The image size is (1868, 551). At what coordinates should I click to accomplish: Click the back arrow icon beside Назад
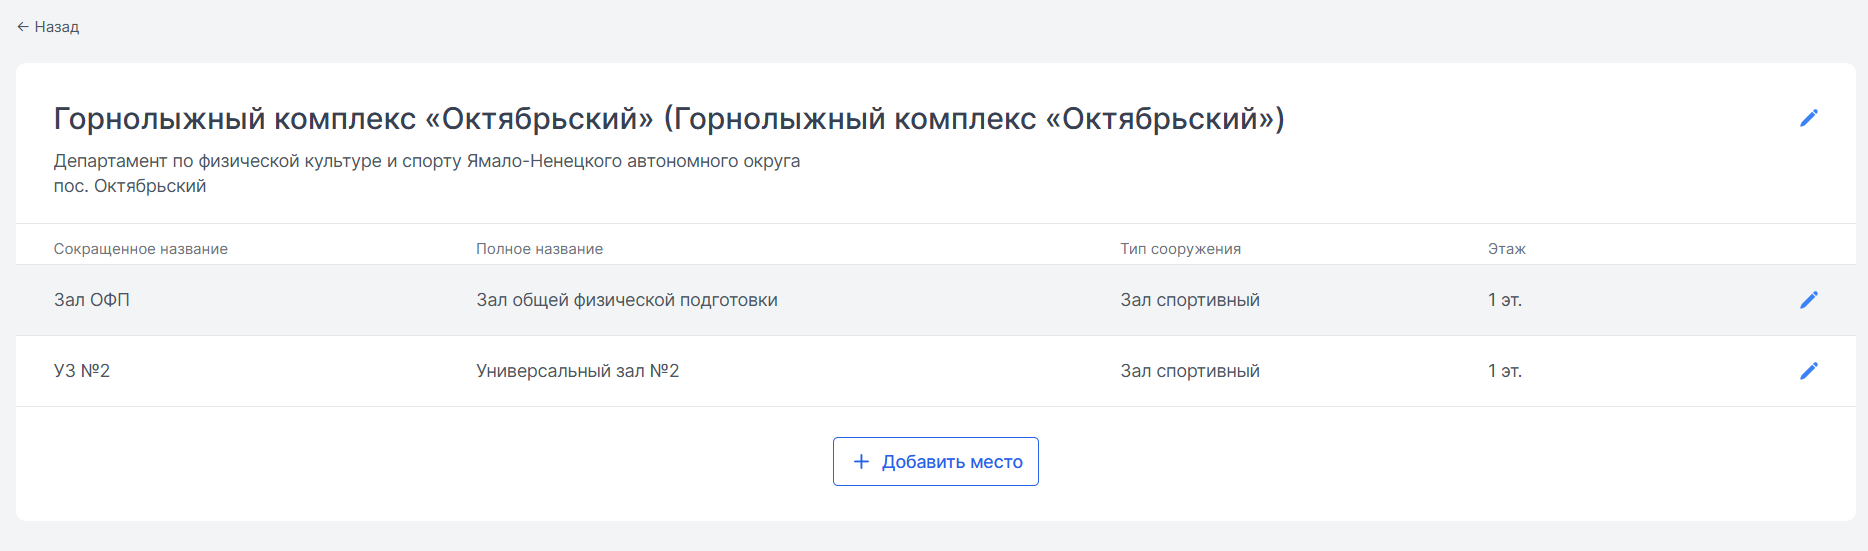(x=22, y=27)
